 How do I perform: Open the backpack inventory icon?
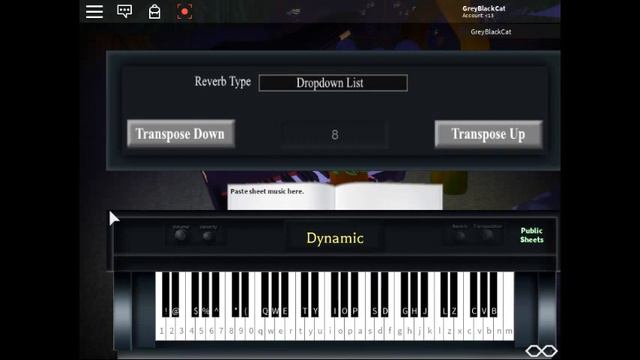[154, 11]
